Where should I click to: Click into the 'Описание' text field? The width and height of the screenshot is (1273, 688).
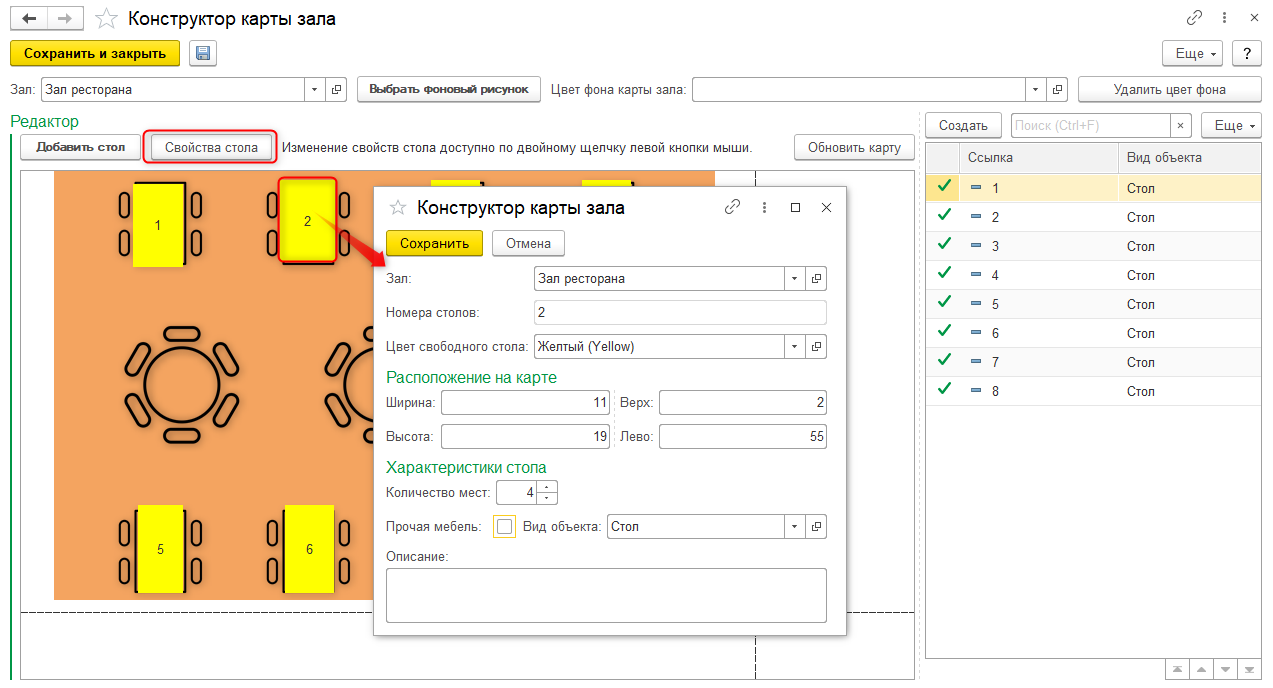pos(606,595)
